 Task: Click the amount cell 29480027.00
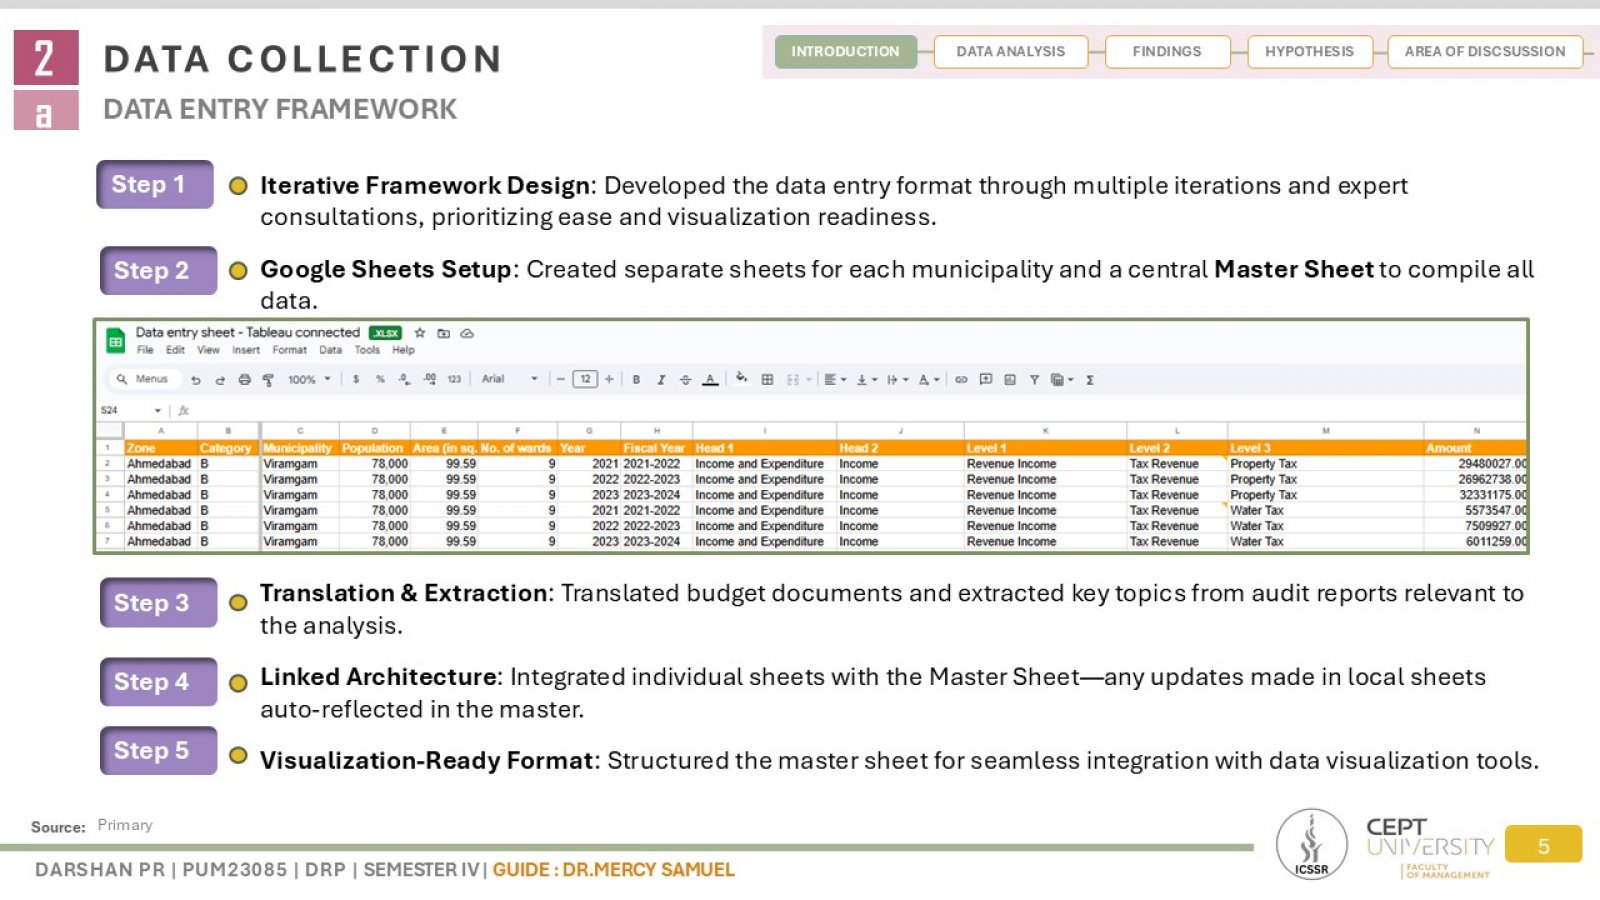click(1475, 464)
